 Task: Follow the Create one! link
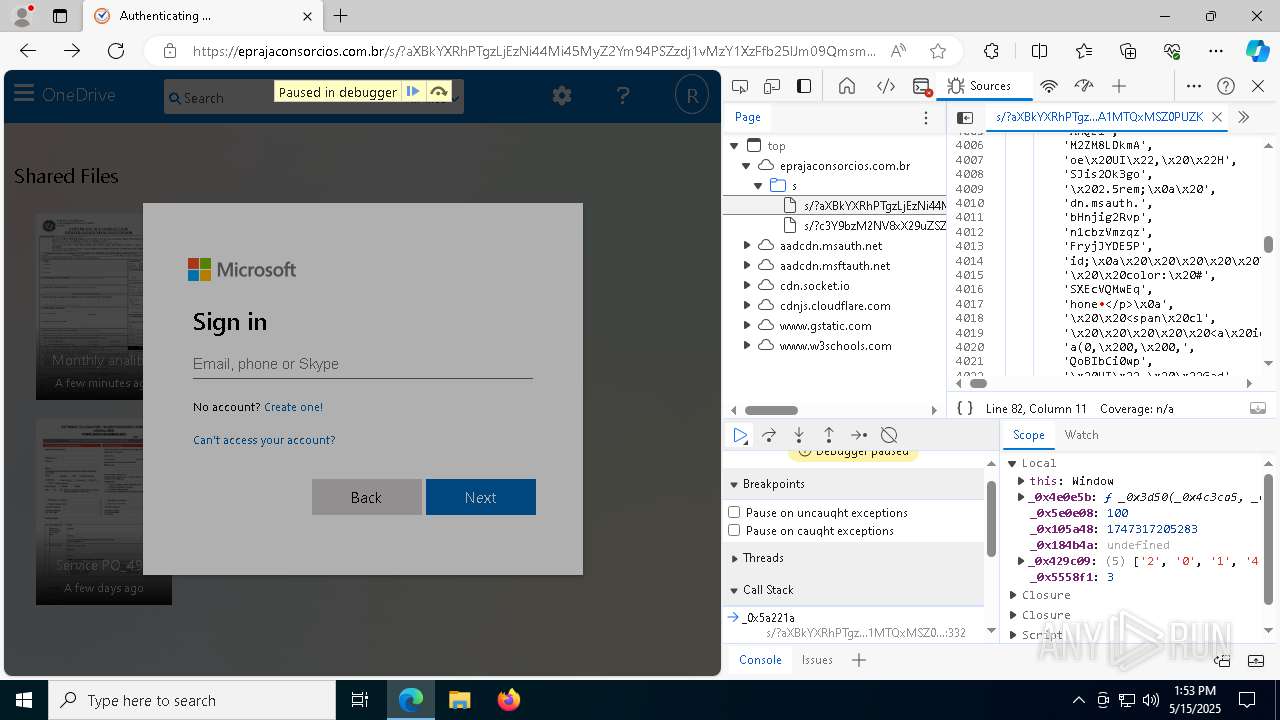tap(293, 407)
